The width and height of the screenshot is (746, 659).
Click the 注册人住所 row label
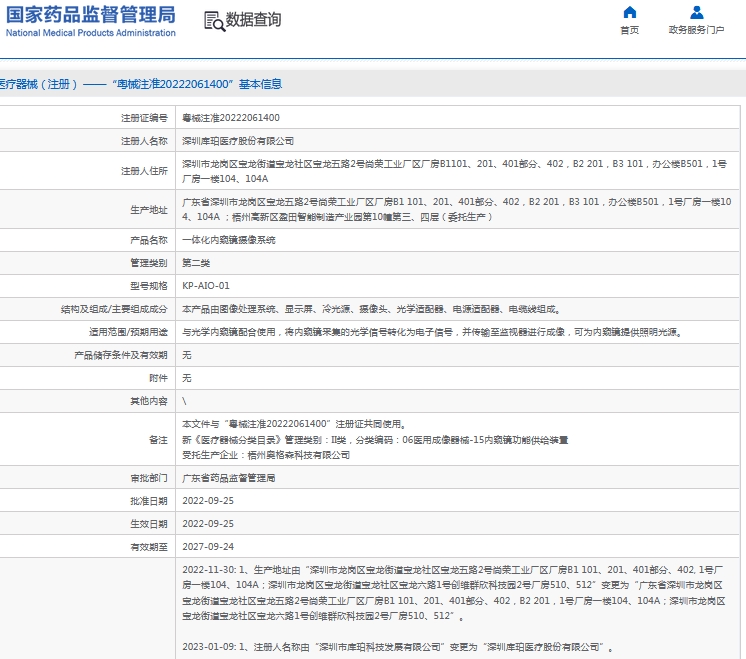[x=144, y=171]
